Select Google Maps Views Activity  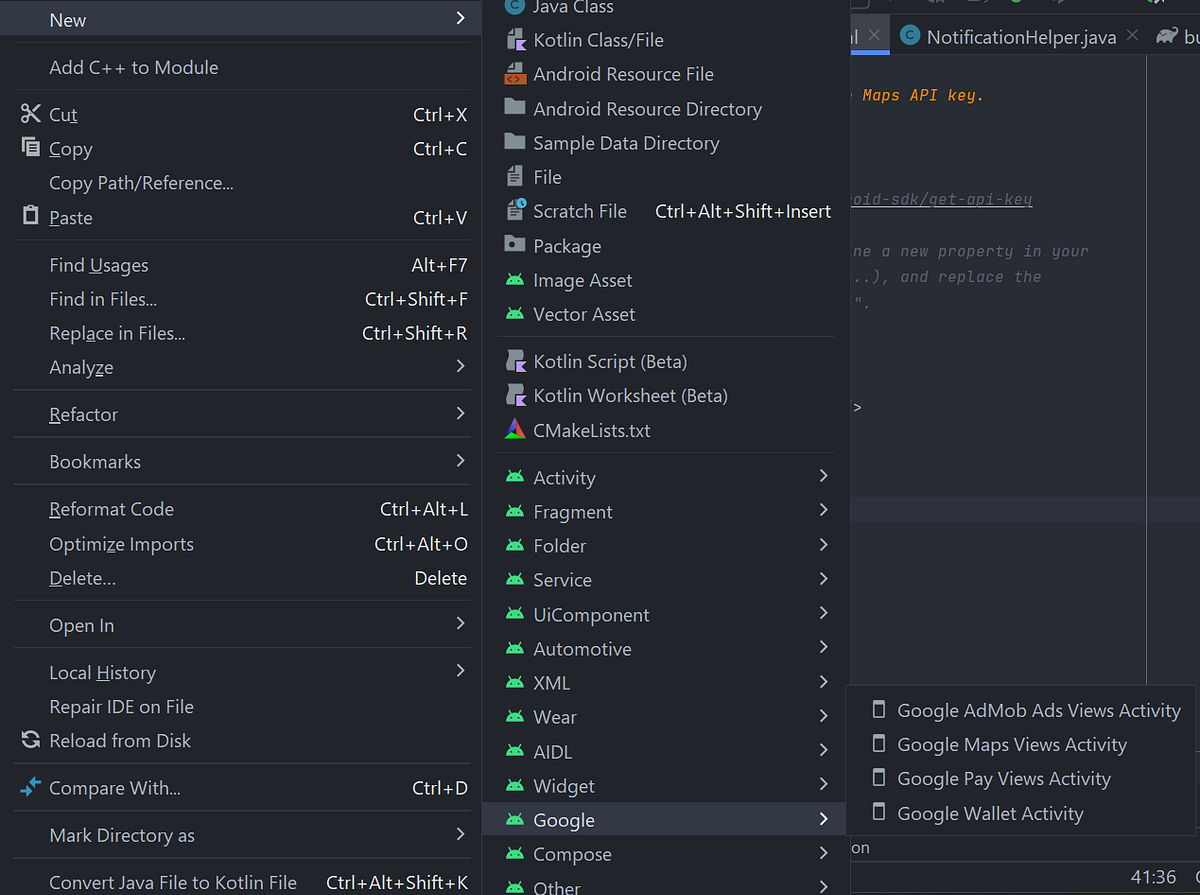[1012, 744]
